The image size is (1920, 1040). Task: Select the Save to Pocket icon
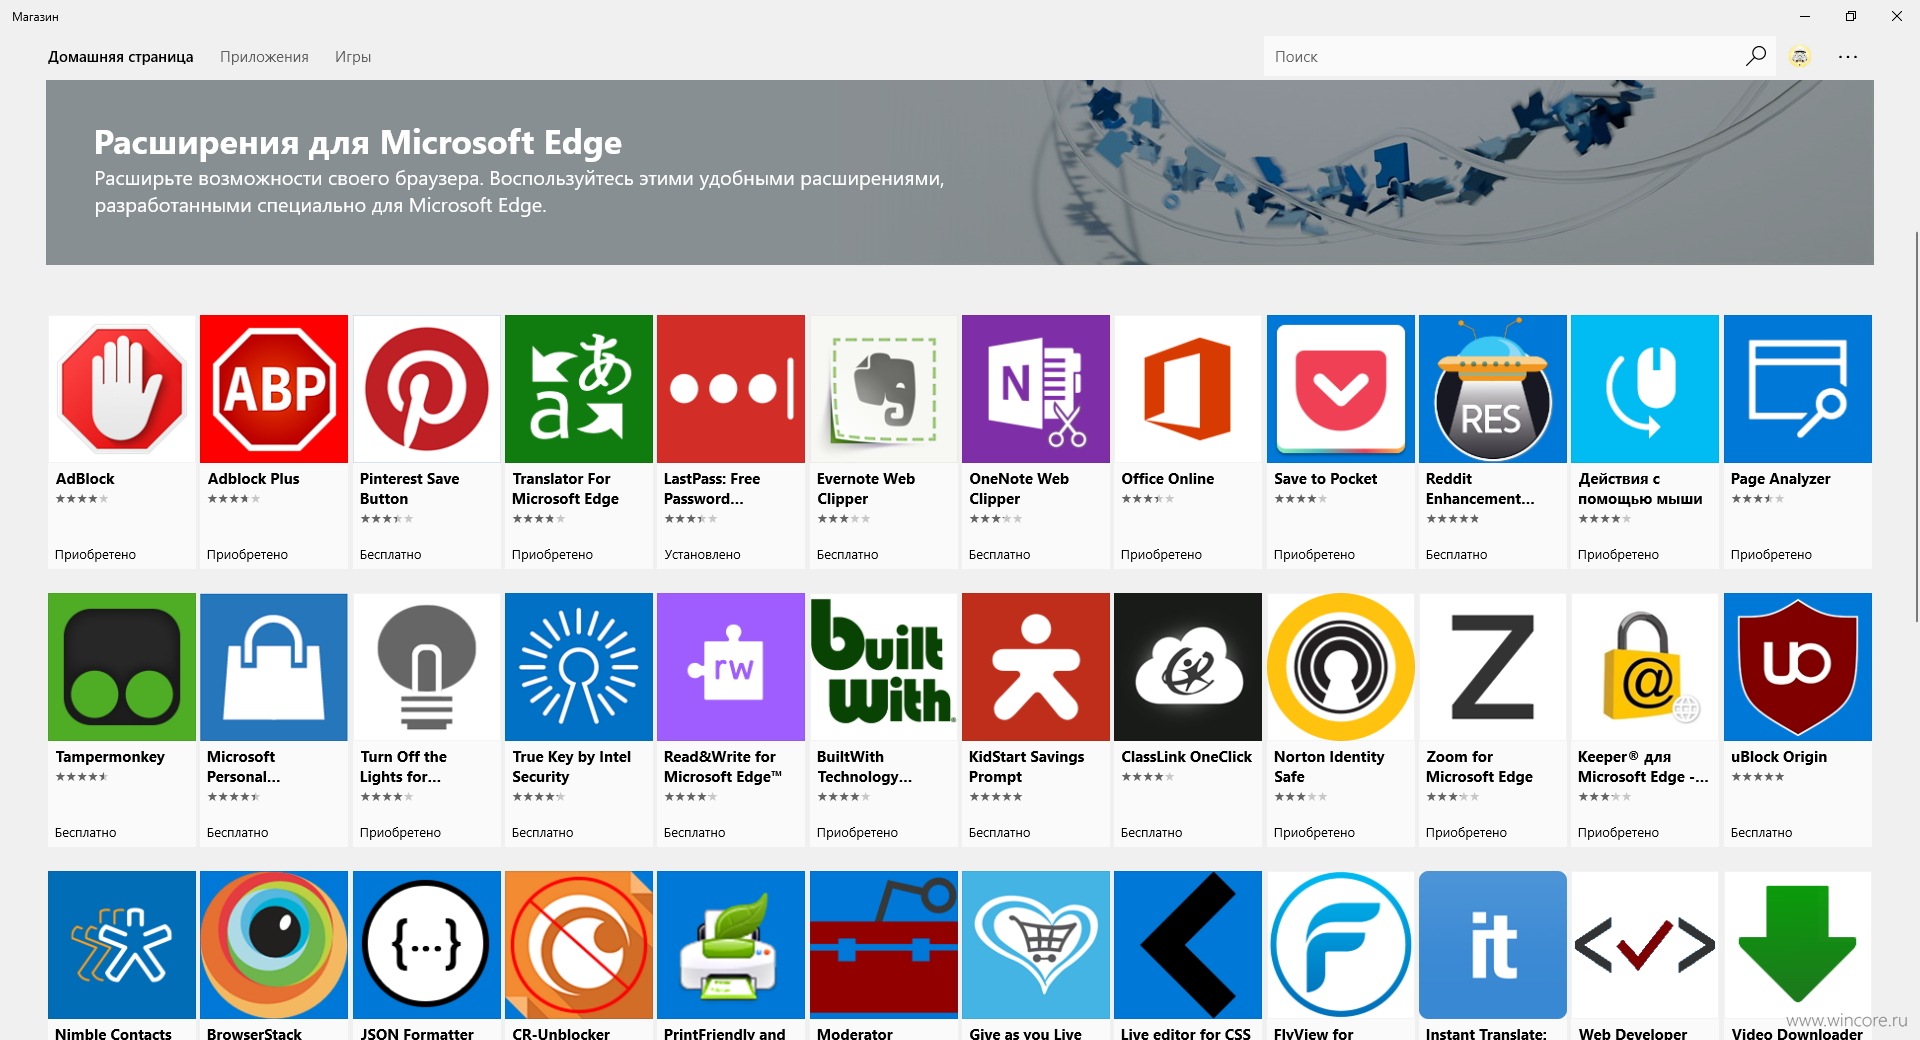[x=1341, y=389]
